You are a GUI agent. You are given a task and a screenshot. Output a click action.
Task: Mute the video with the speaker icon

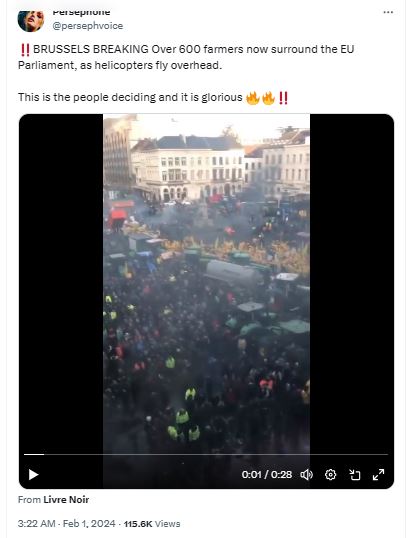[306, 475]
